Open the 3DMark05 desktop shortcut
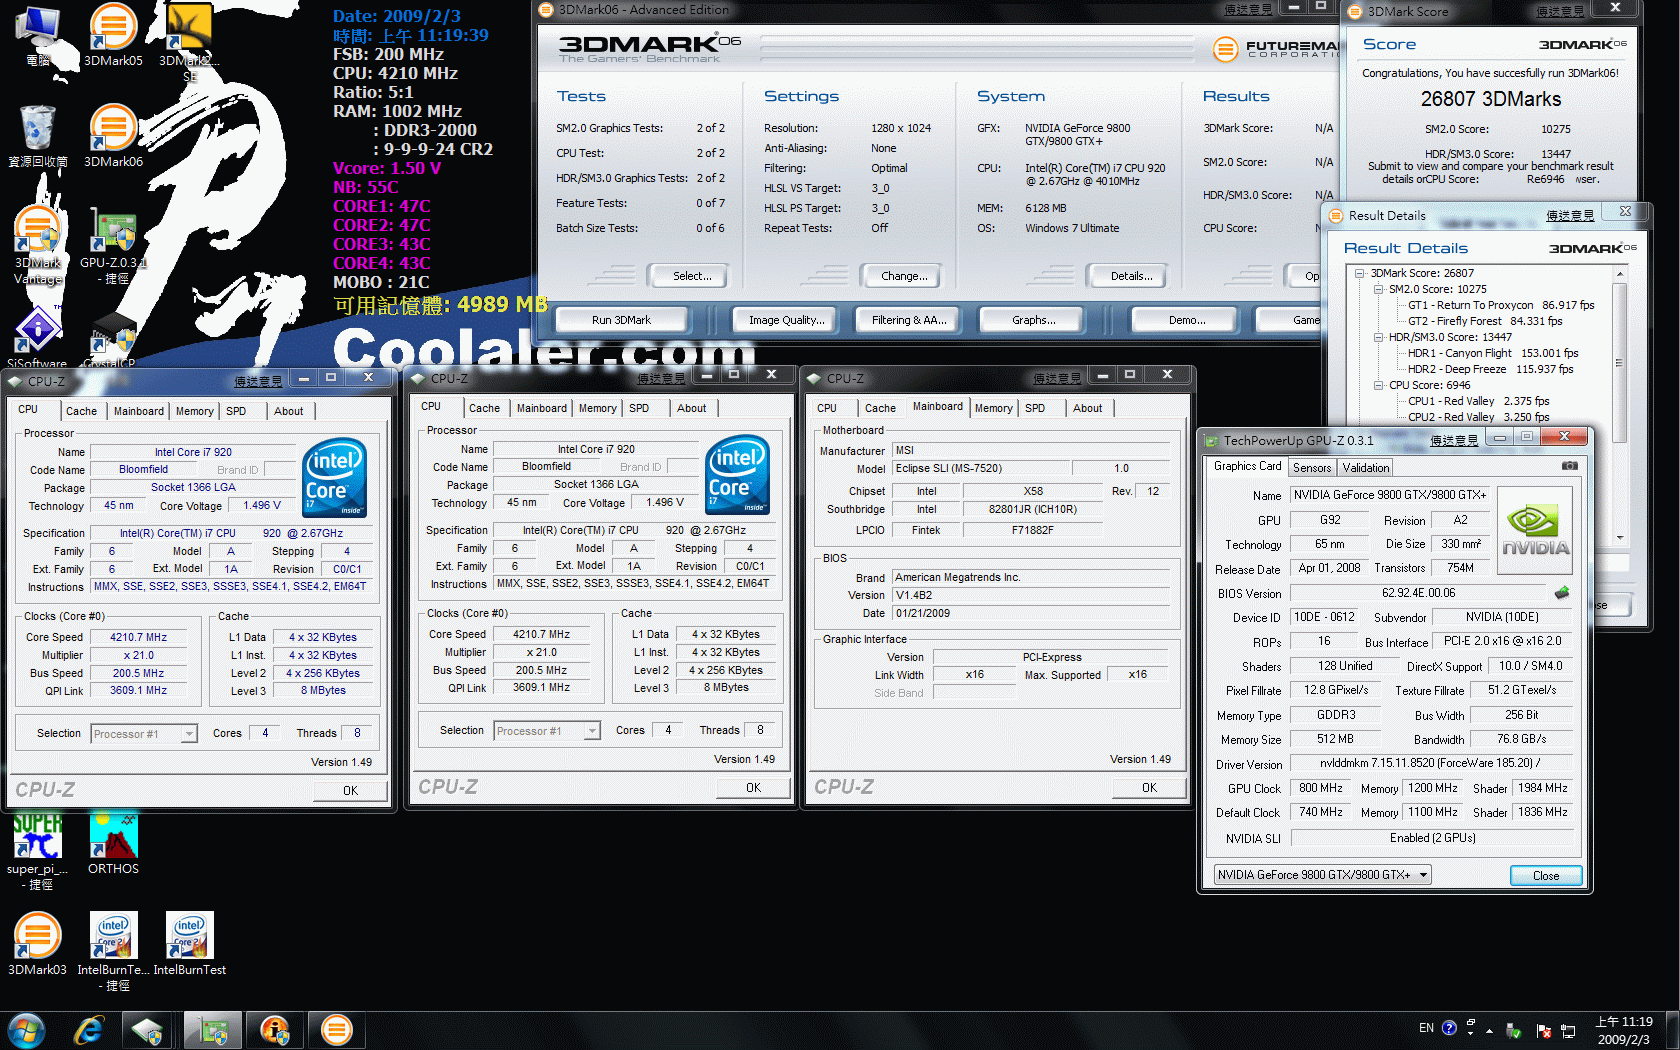Image resolution: width=1680 pixels, height=1050 pixels. pyautogui.click(x=113, y=36)
